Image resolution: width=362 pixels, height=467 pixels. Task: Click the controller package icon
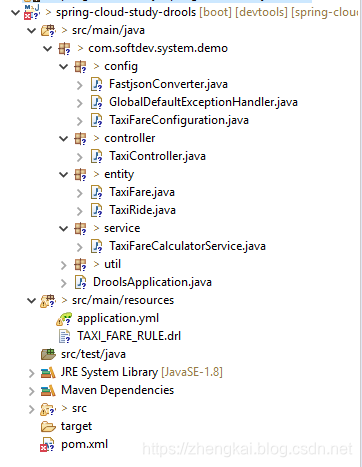point(80,138)
